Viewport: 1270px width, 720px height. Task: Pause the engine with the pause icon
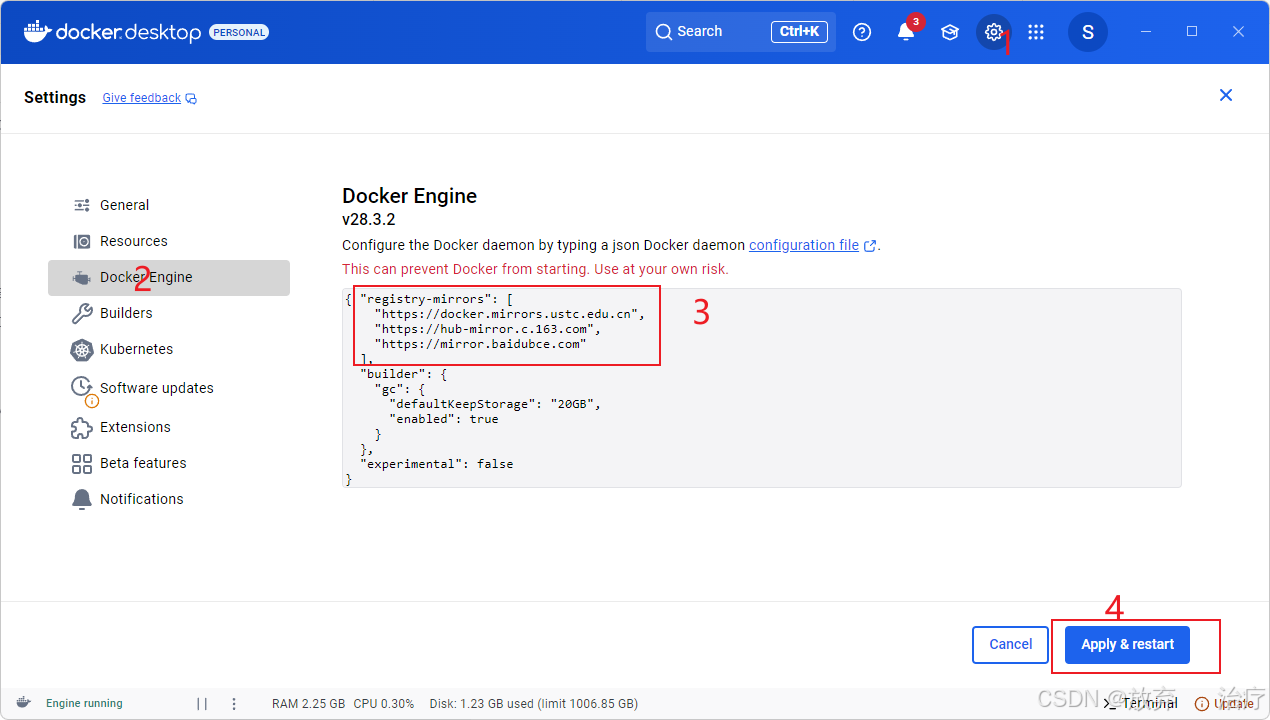202,704
